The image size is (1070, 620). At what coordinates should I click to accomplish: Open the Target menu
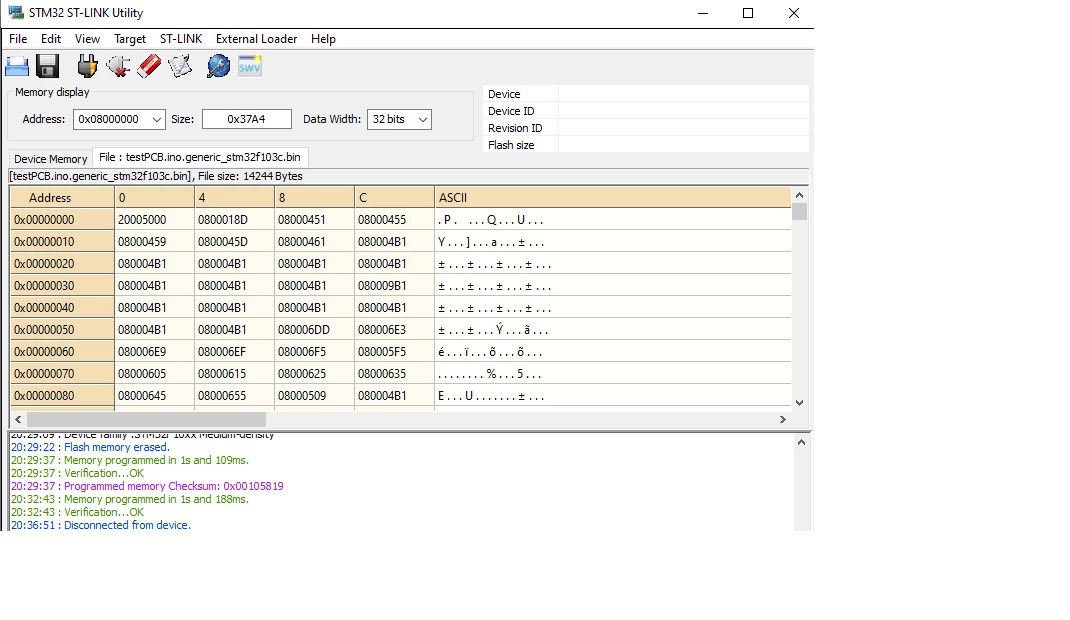[x=130, y=39]
